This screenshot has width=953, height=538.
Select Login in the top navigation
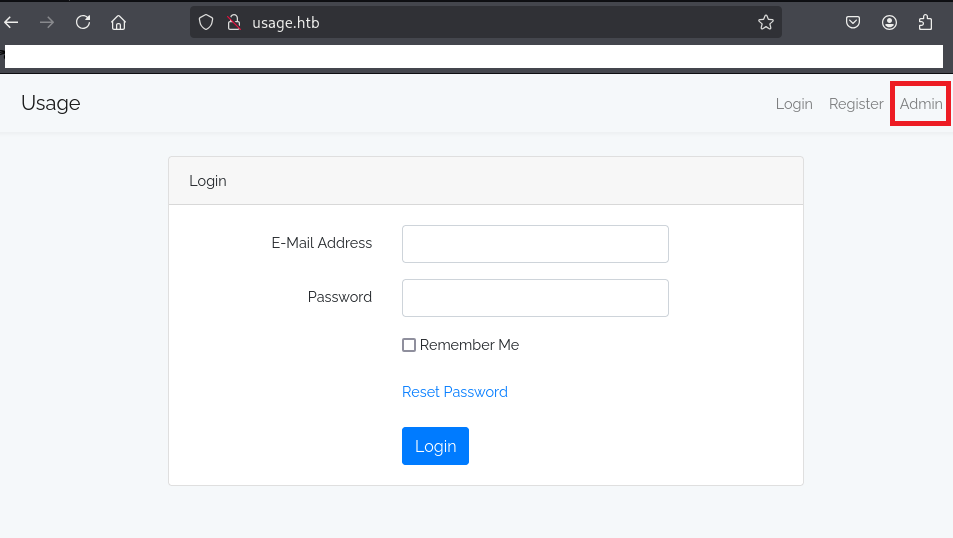tap(794, 104)
